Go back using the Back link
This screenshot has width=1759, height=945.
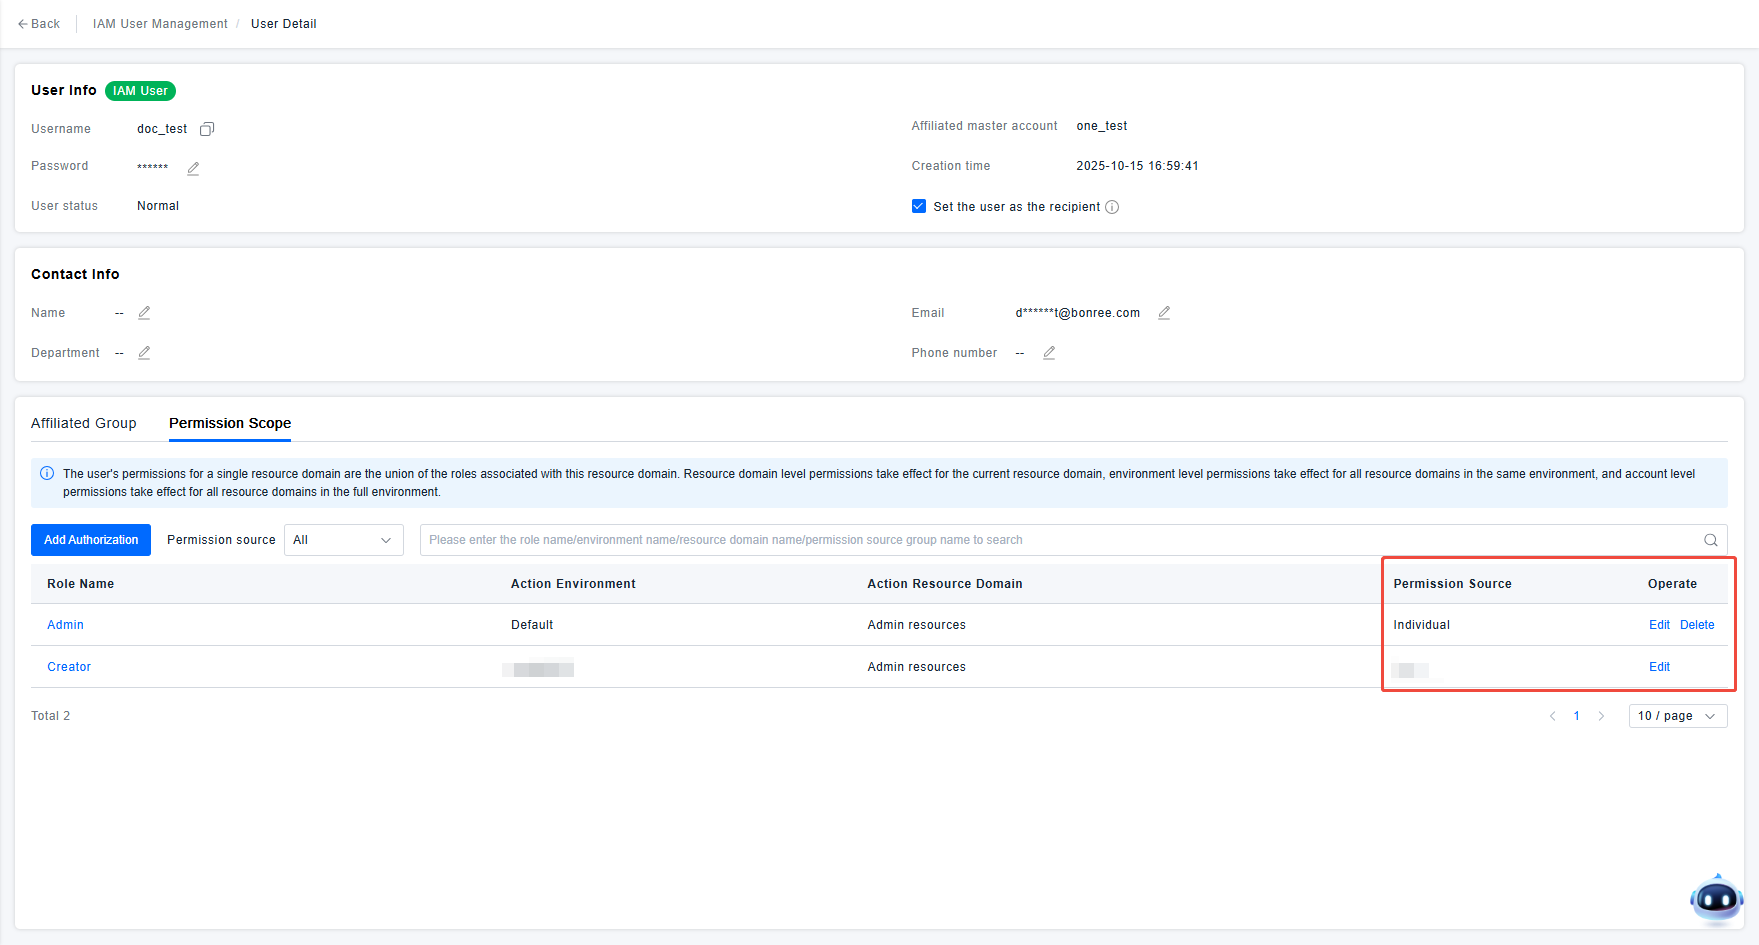click(x=39, y=24)
